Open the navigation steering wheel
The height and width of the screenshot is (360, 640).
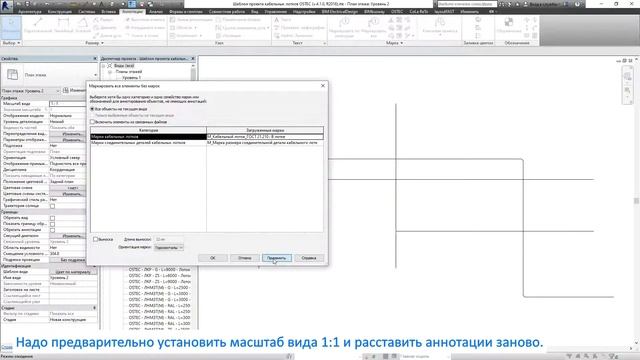tap(628, 76)
